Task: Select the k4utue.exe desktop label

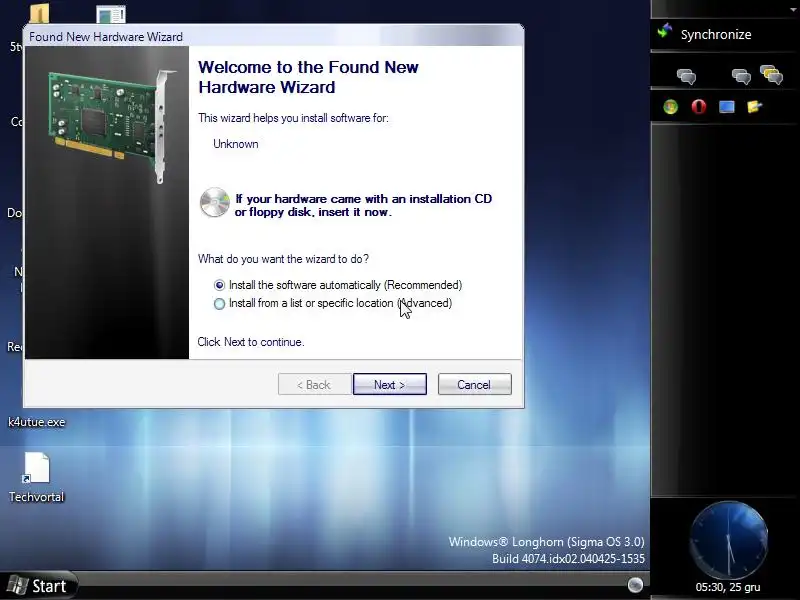Action: pyautogui.click(x=37, y=422)
